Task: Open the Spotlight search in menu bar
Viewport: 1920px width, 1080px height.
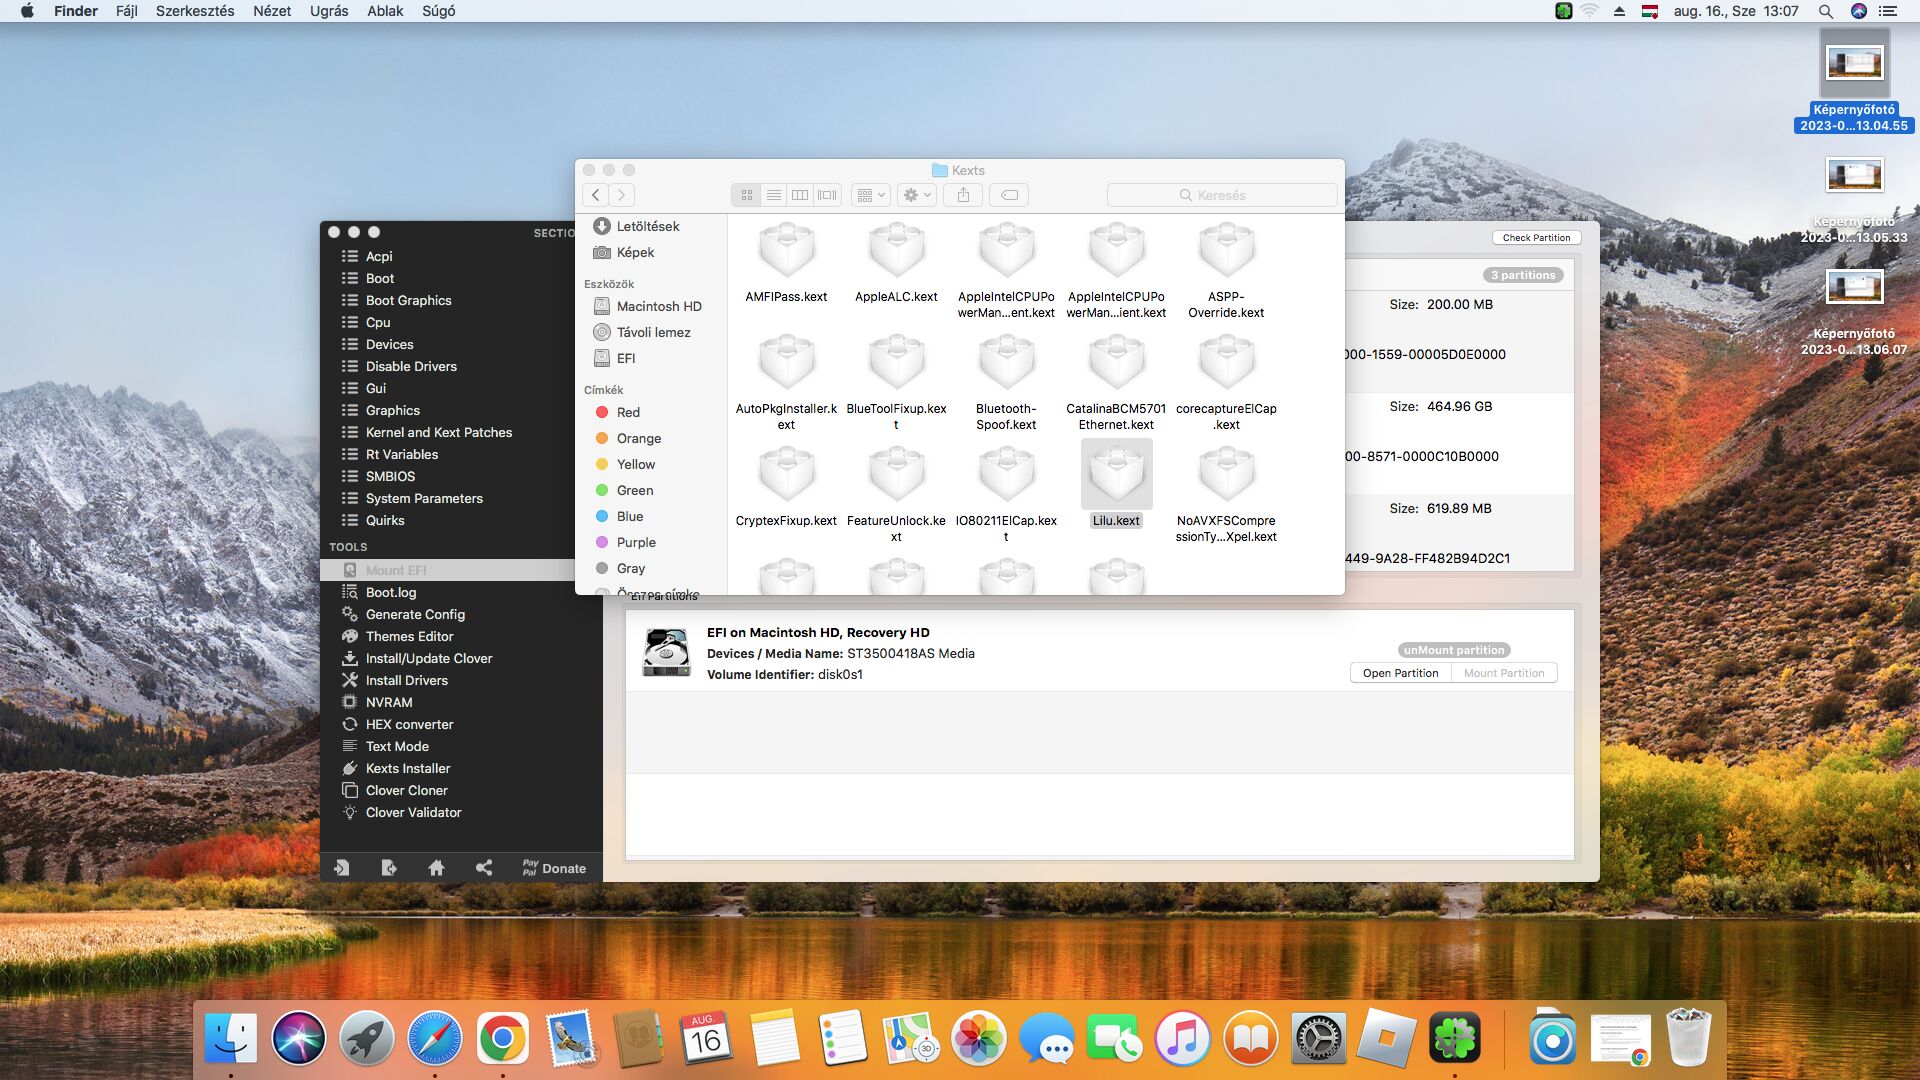Action: (1825, 11)
